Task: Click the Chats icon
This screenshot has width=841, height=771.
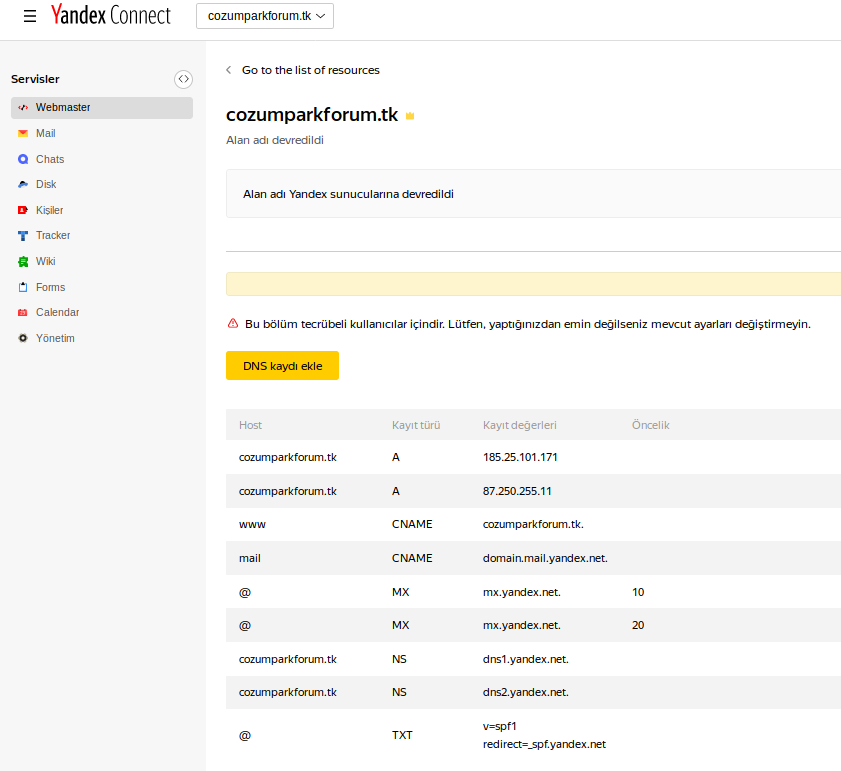Action: point(23,159)
